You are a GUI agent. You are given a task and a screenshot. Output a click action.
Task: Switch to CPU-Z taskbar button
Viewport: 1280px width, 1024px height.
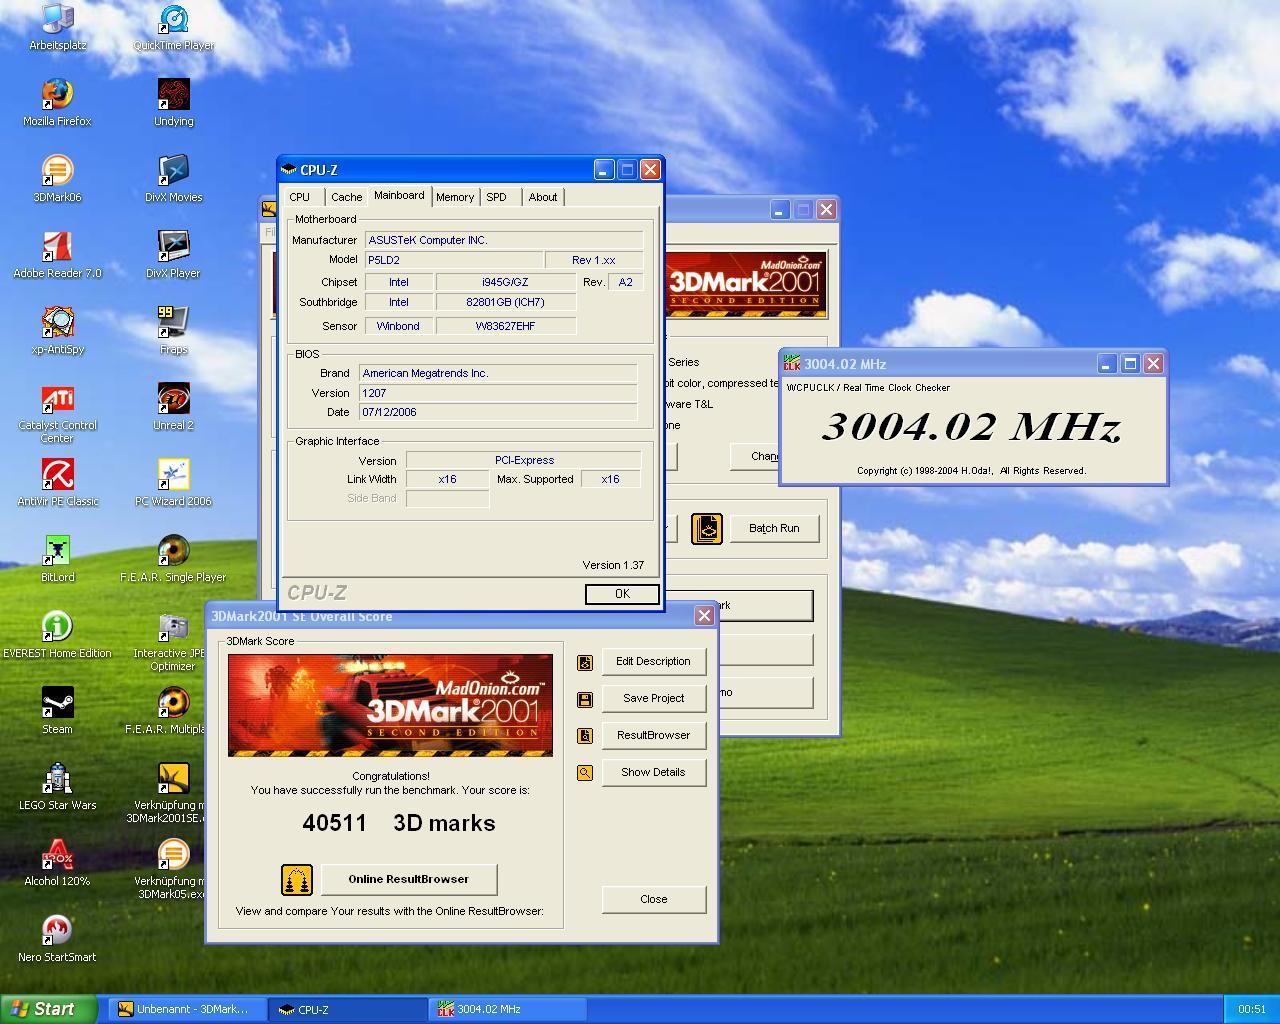pyautogui.click(x=347, y=1009)
